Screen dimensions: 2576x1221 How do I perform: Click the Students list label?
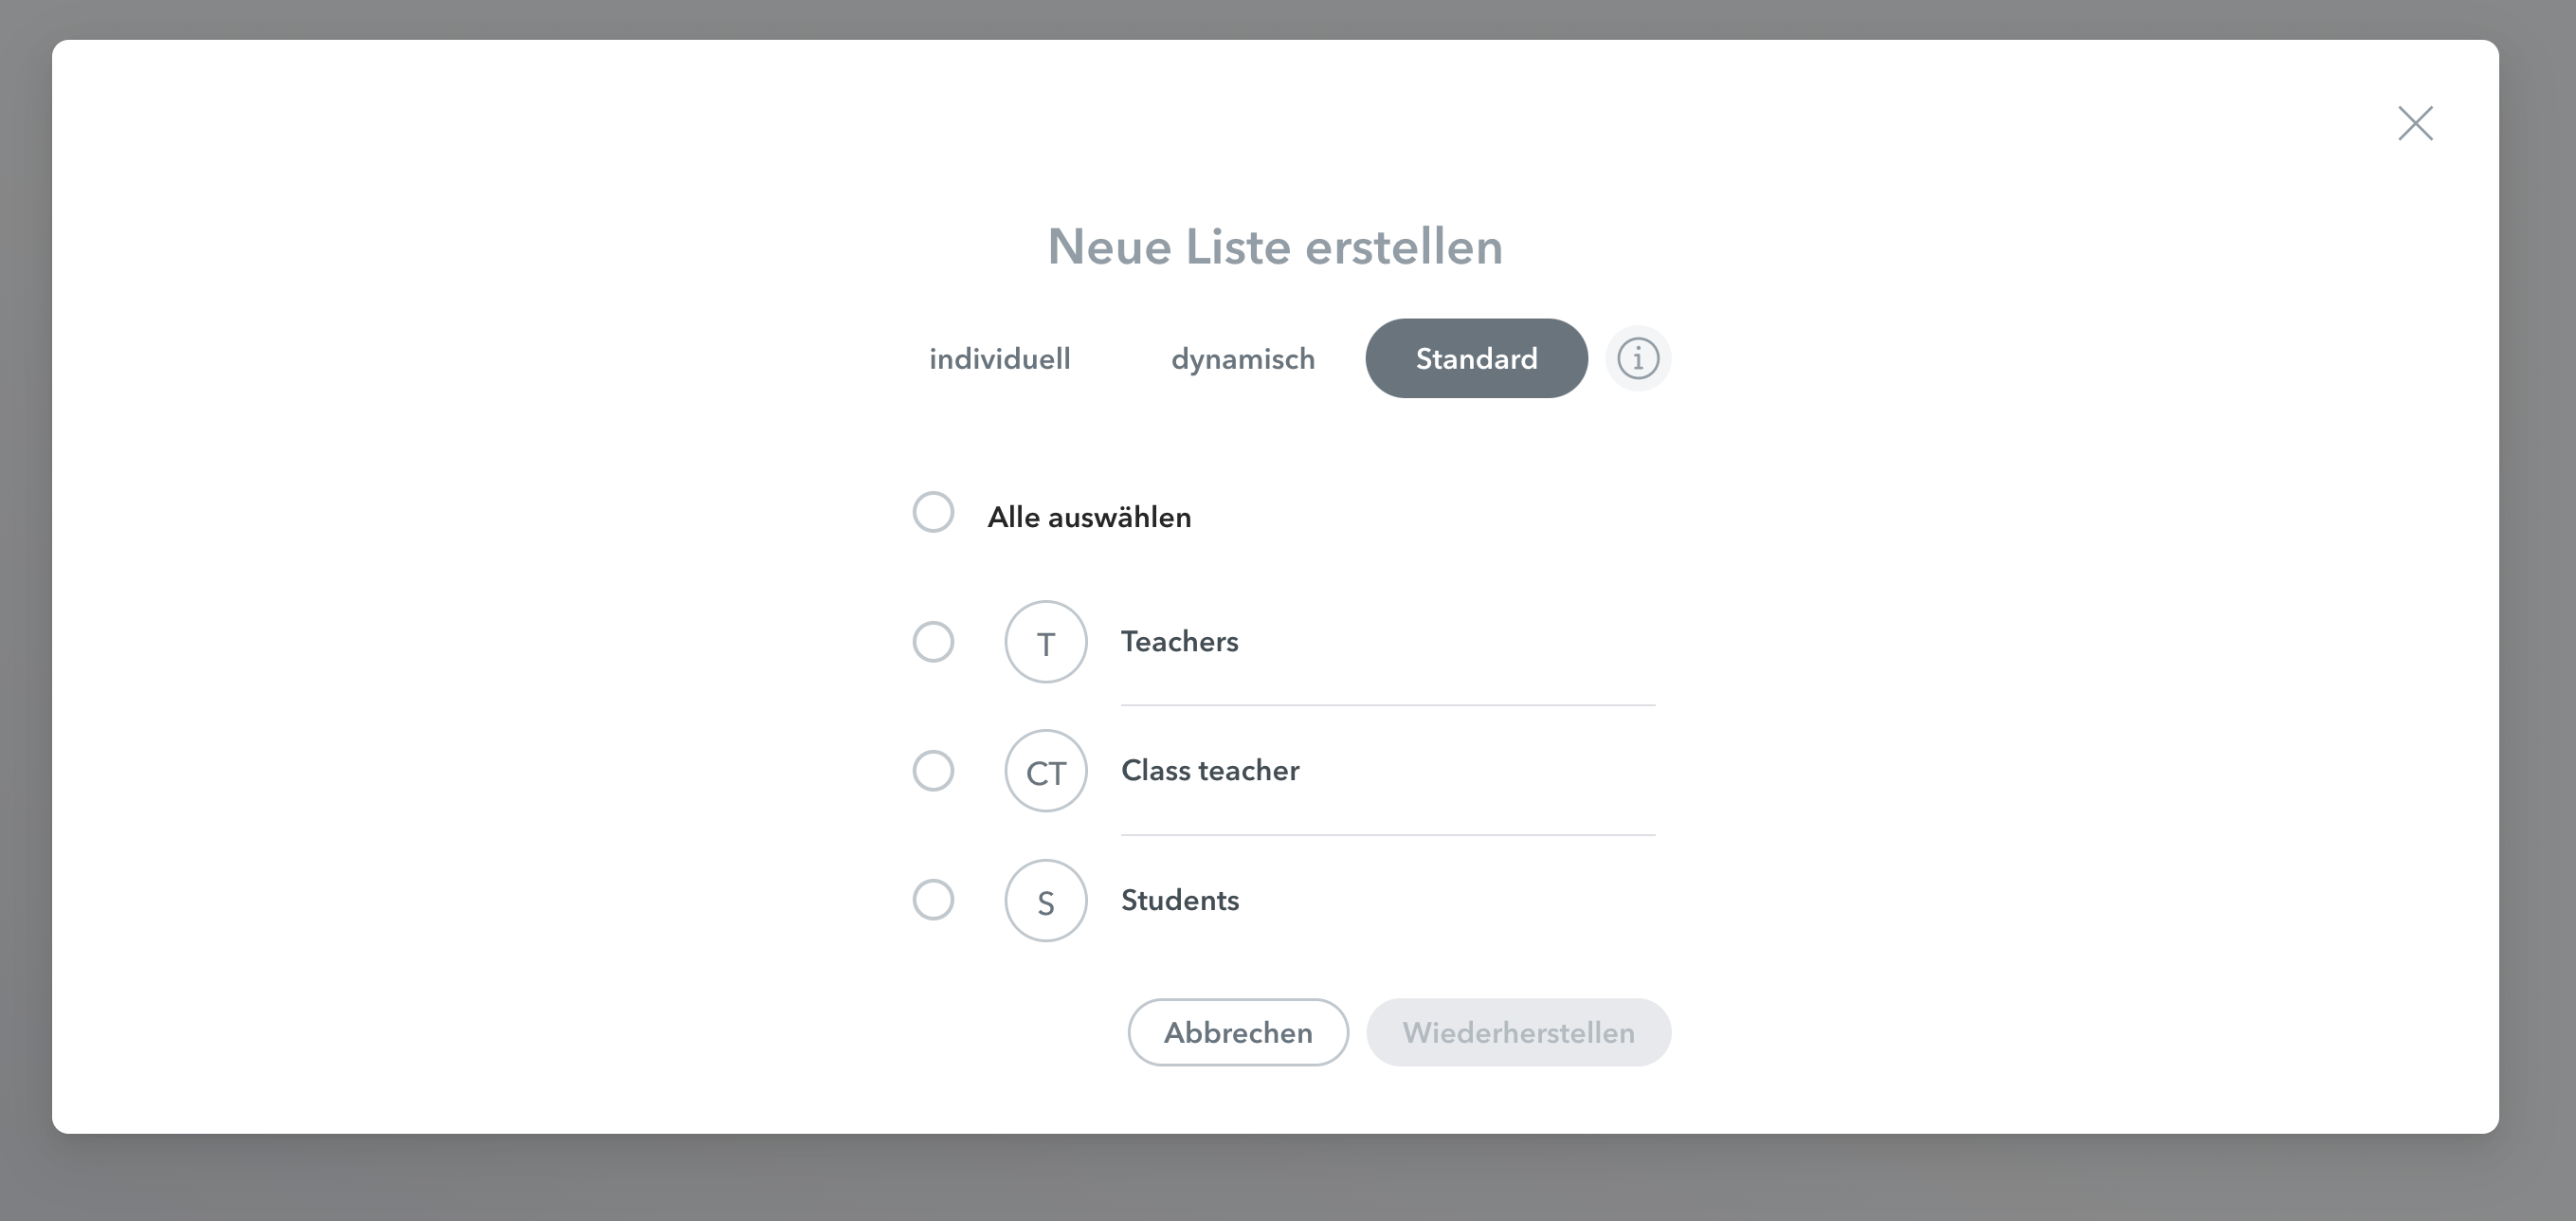[1180, 900]
